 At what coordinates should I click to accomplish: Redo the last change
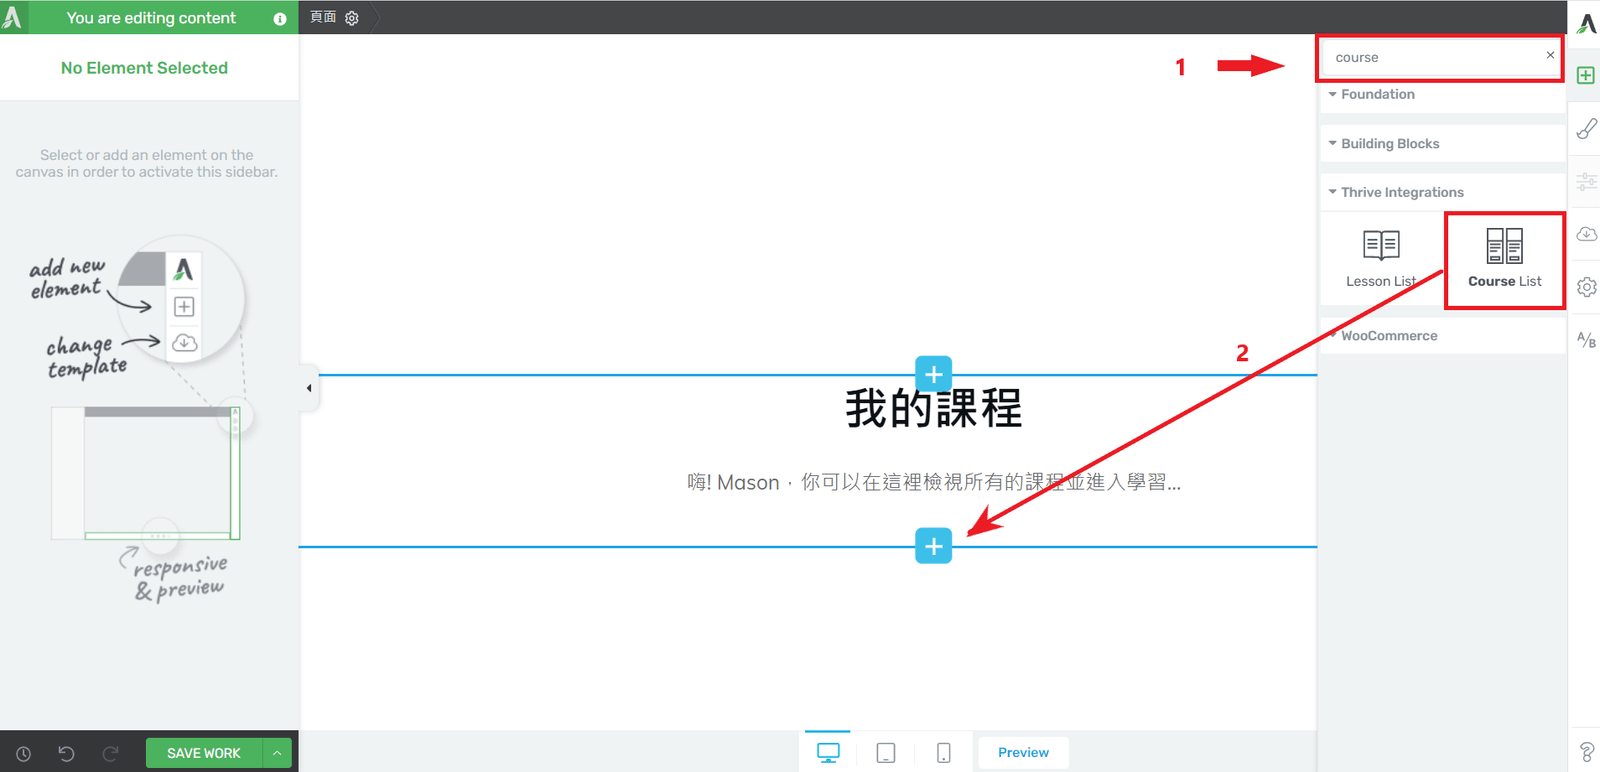[x=110, y=754]
